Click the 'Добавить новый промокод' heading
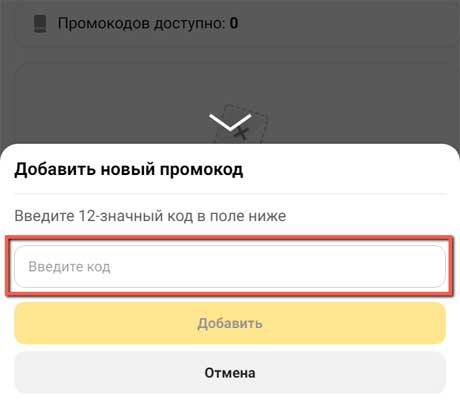Viewport: 460px width, 401px height. (x=129, y=169)
